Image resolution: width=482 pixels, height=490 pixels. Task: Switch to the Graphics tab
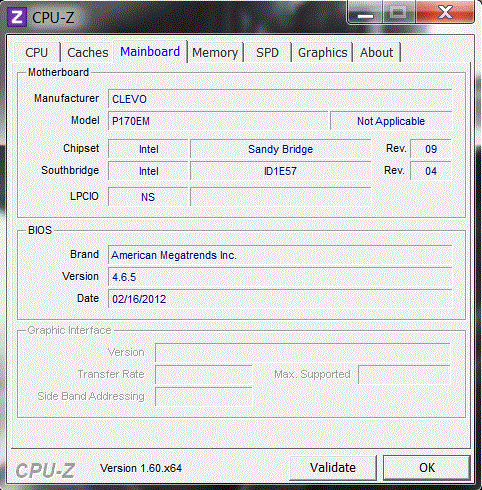click(322, 52)
